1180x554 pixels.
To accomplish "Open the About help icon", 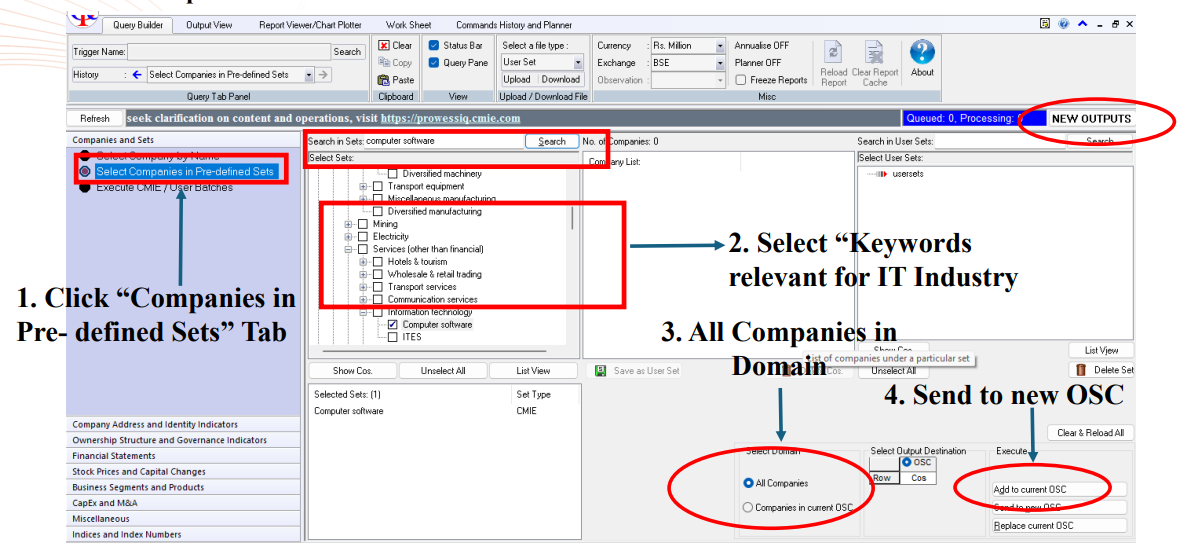I will (922, 52).
